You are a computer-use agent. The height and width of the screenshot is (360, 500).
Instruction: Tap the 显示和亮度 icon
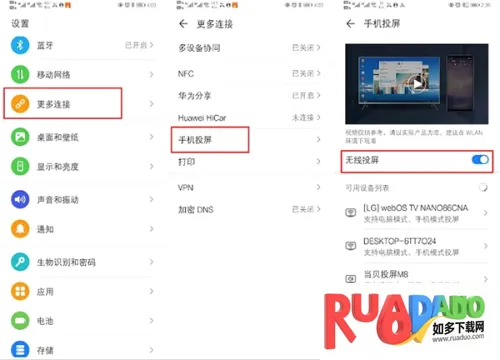tap(20, 166)
